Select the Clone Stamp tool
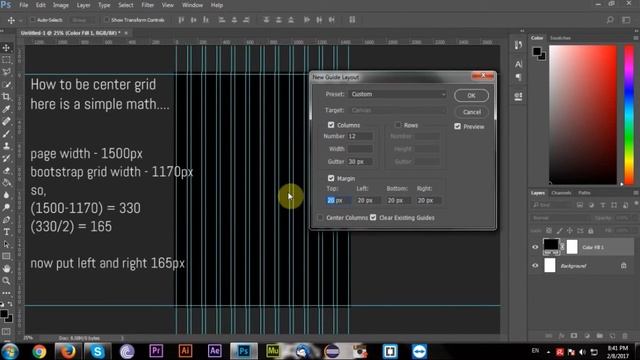The image size is (640, 360). coord(6,146)
